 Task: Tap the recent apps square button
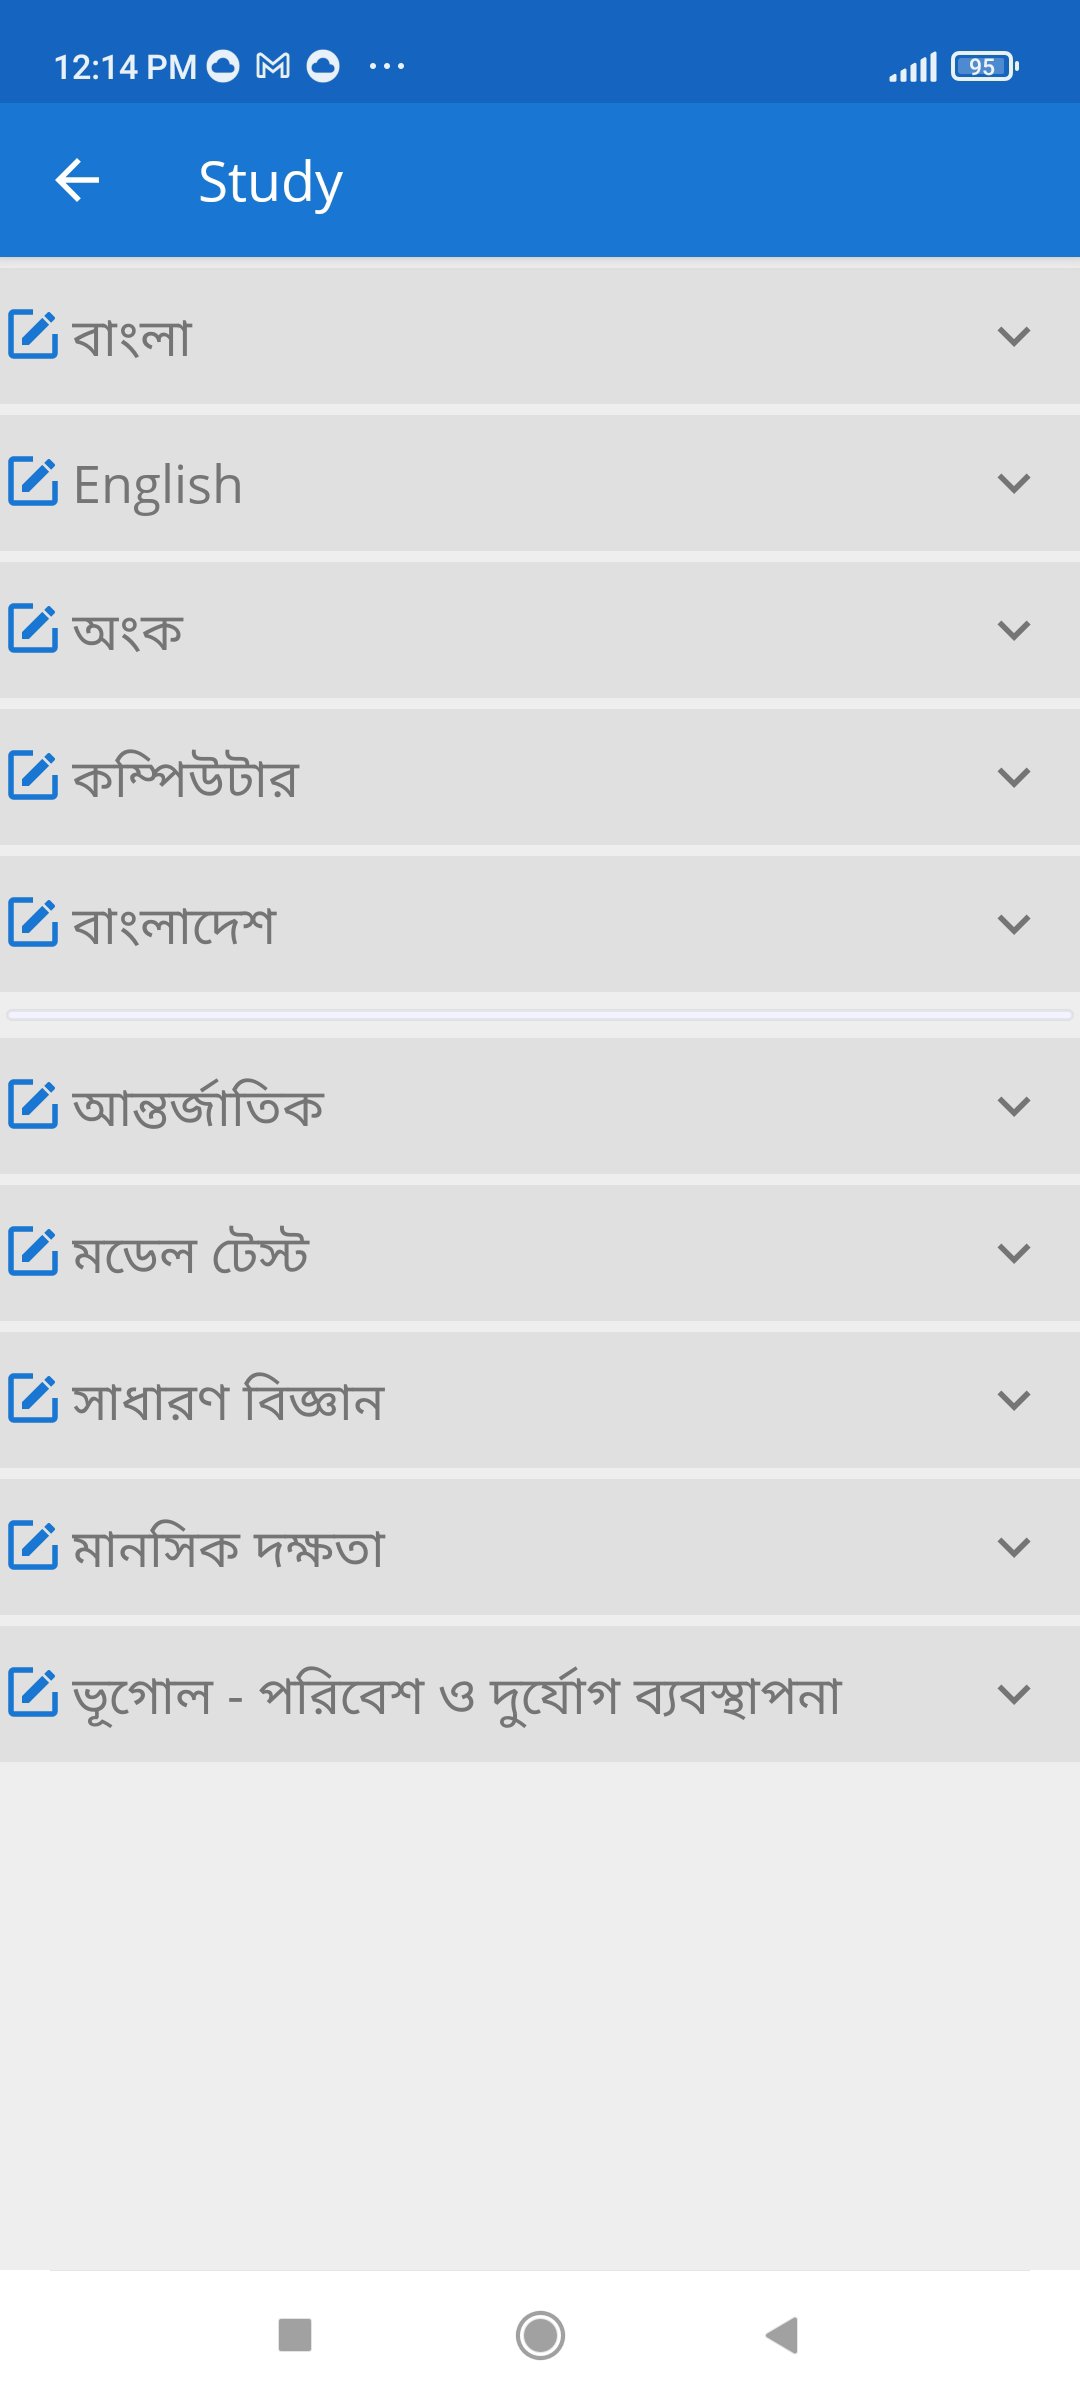295,2335
